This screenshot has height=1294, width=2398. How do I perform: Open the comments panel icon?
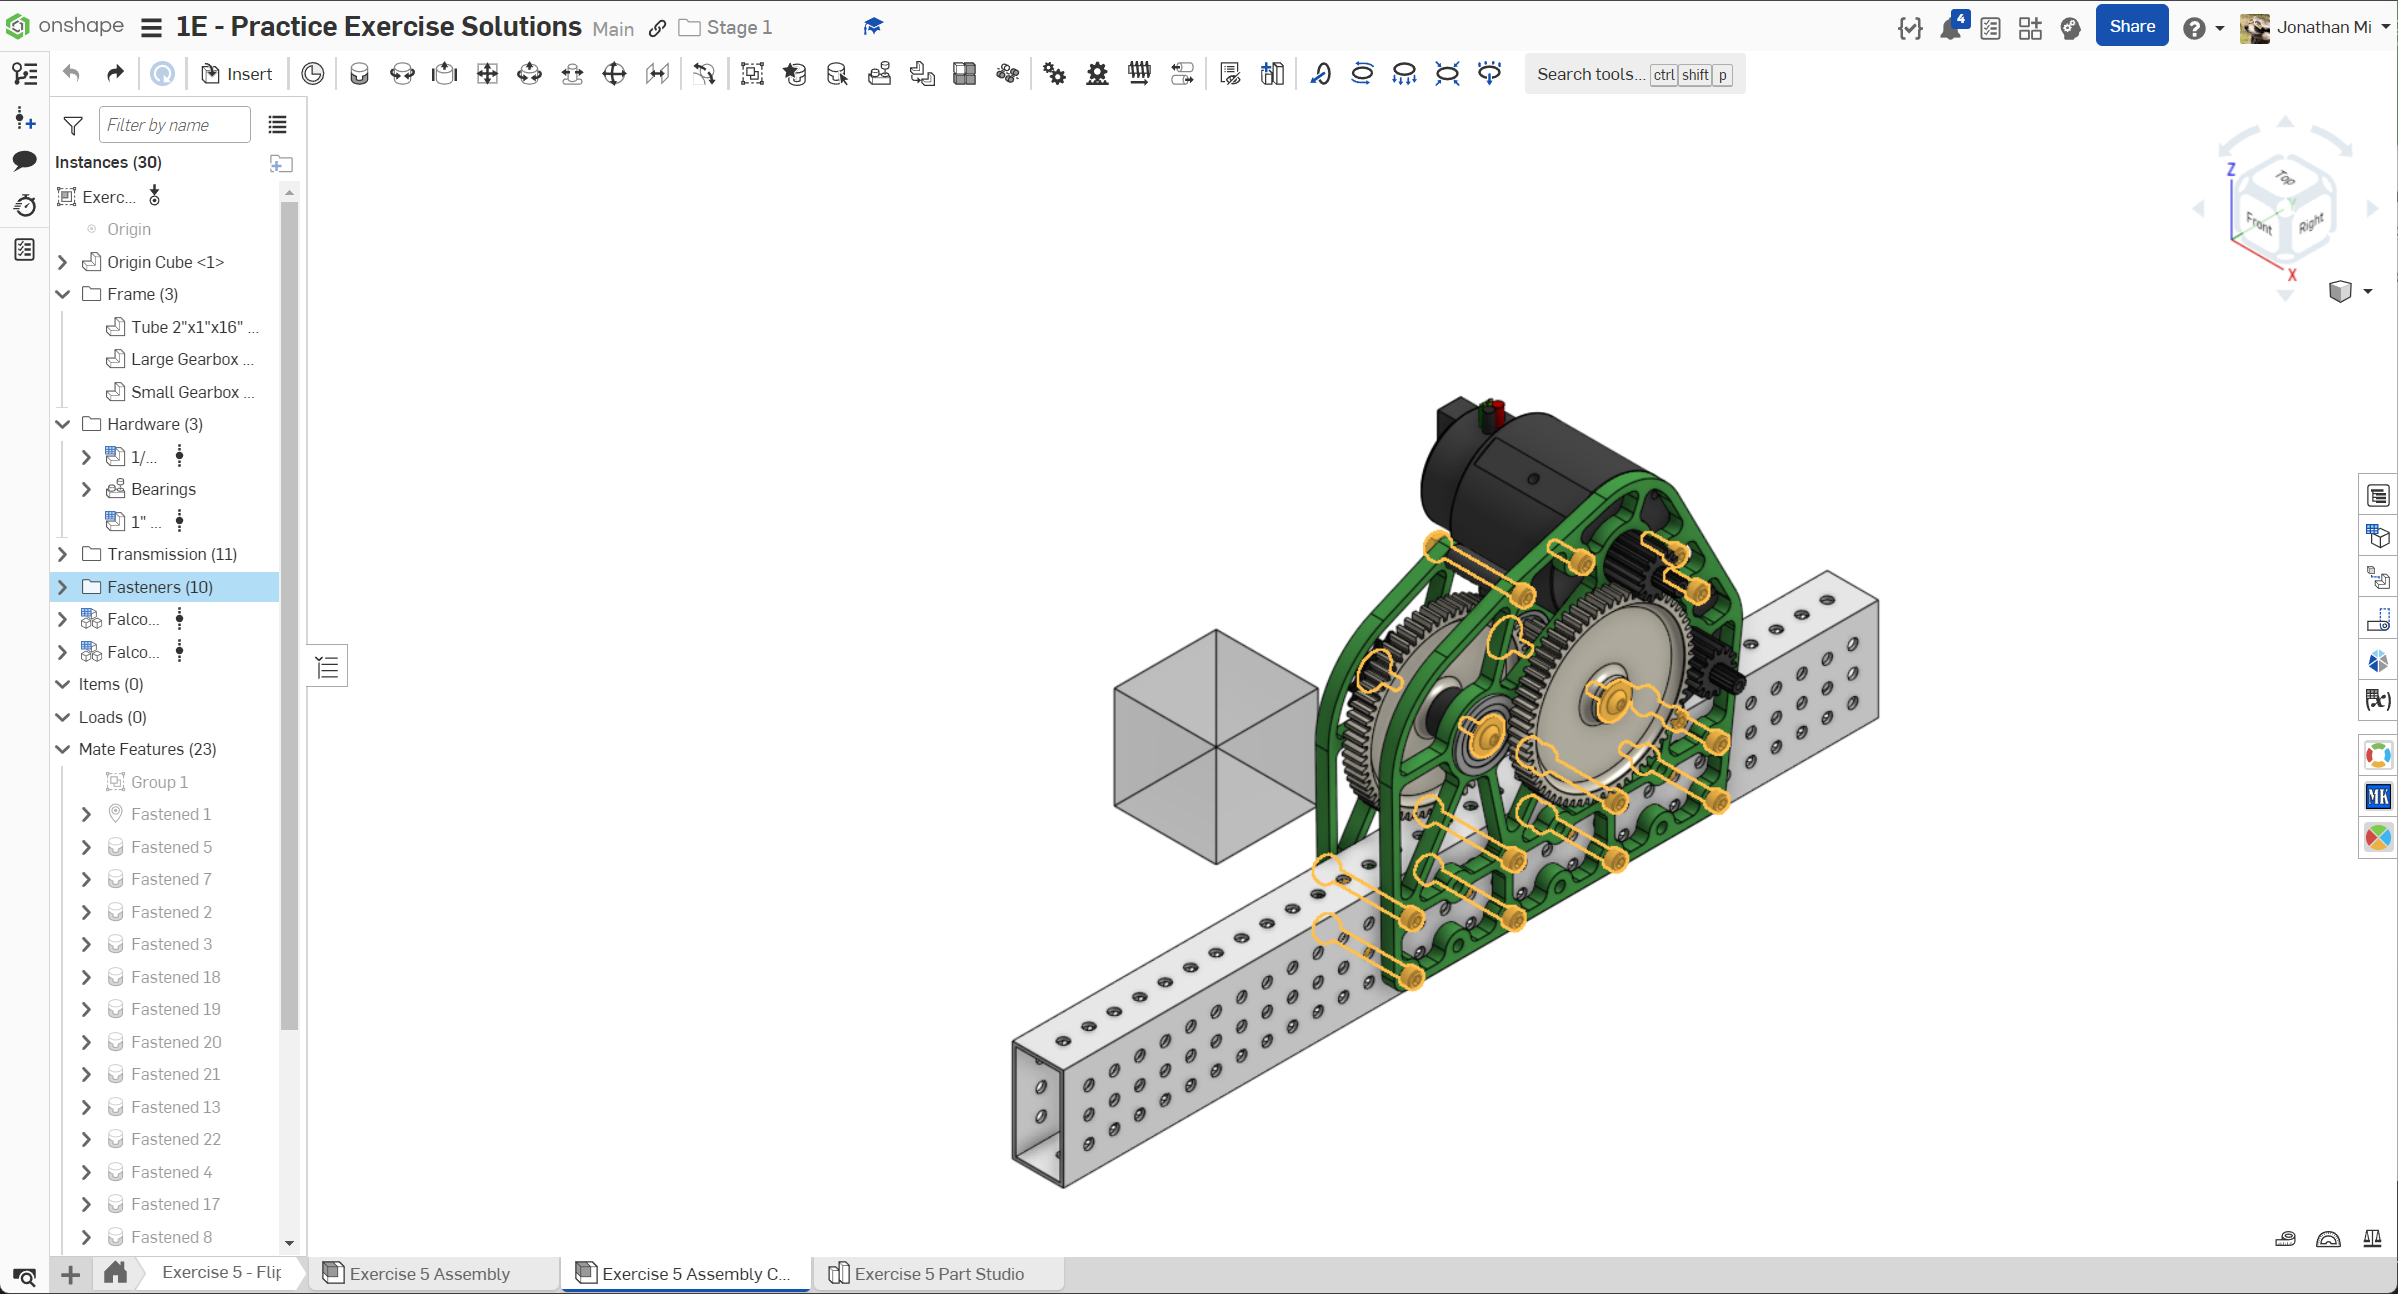tap(25, 161)
